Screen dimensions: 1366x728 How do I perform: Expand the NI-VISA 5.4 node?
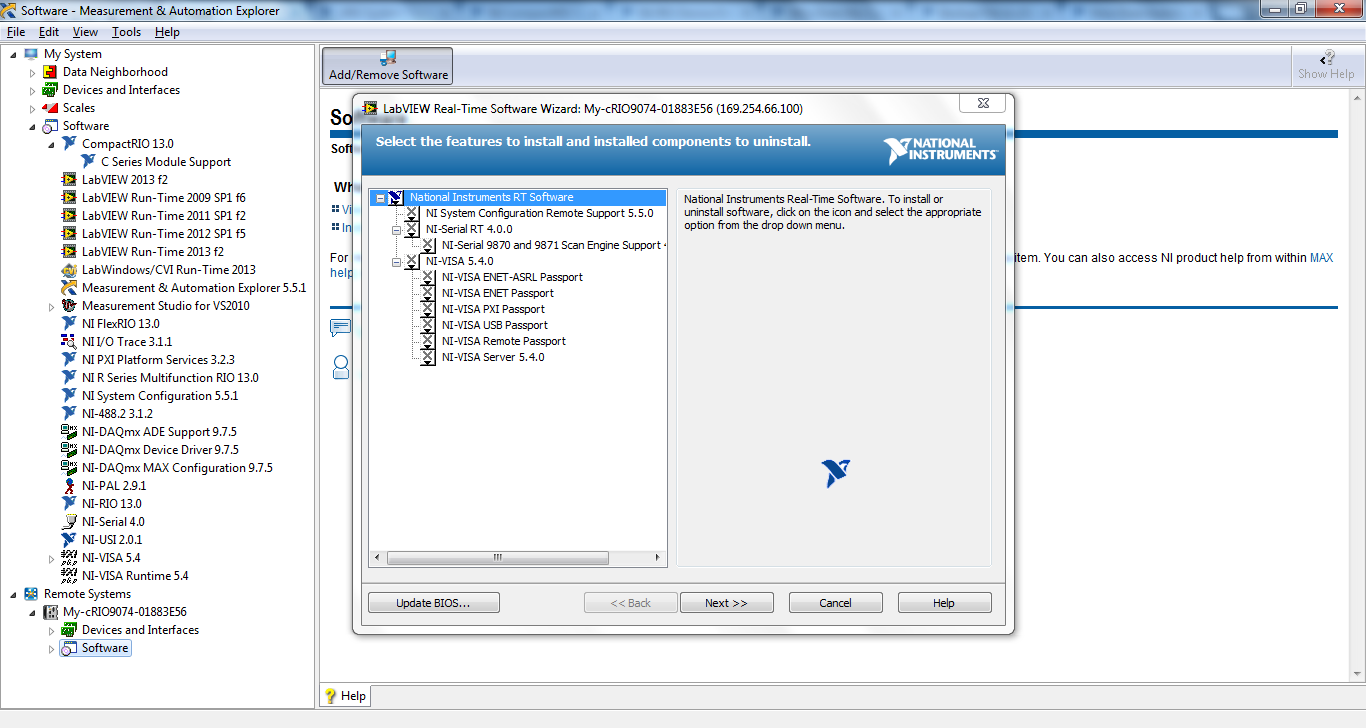point(51,558)
